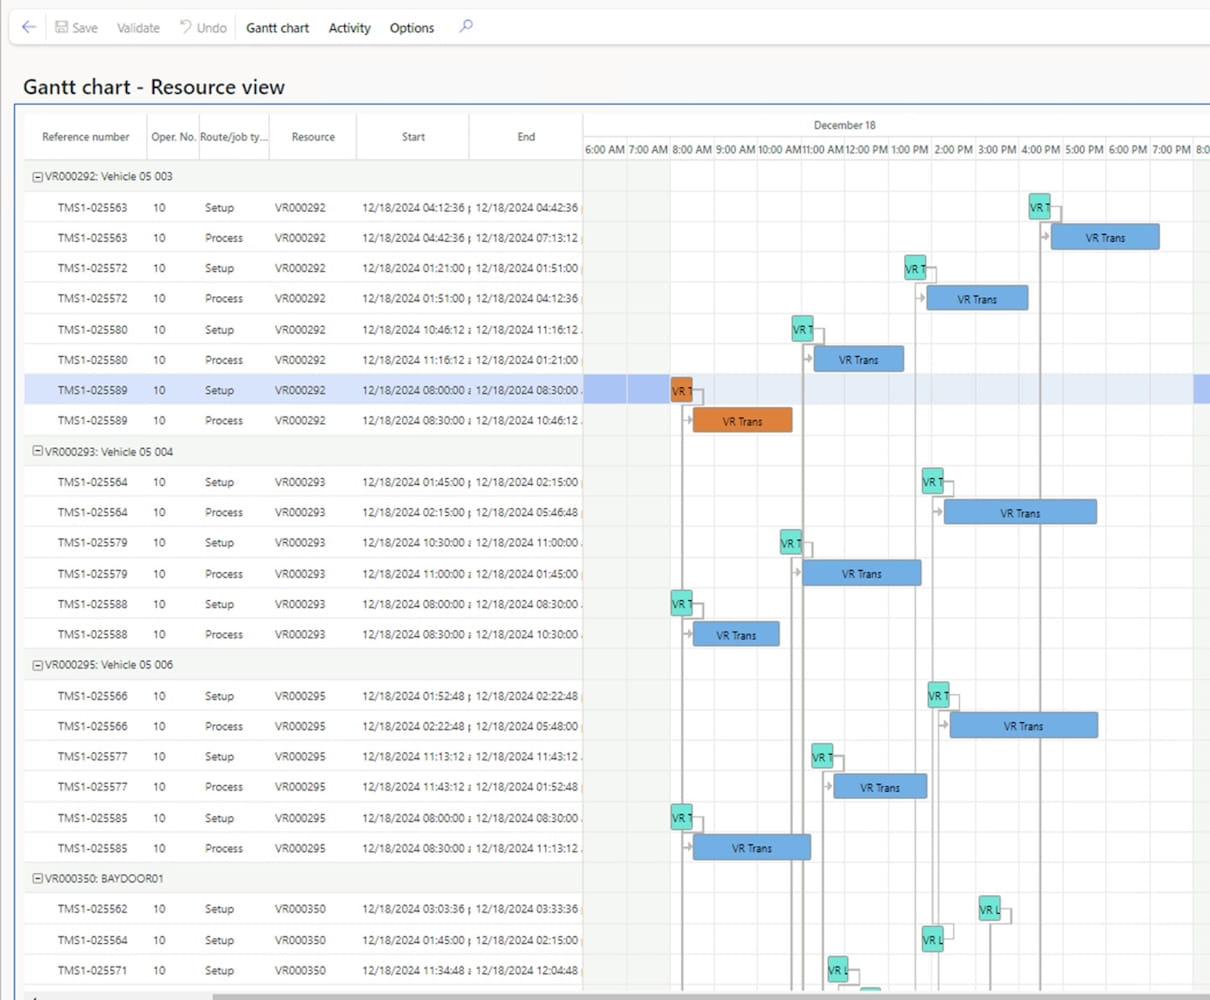
Task: Click the Undo arrow icon
Action: point(186,27)
